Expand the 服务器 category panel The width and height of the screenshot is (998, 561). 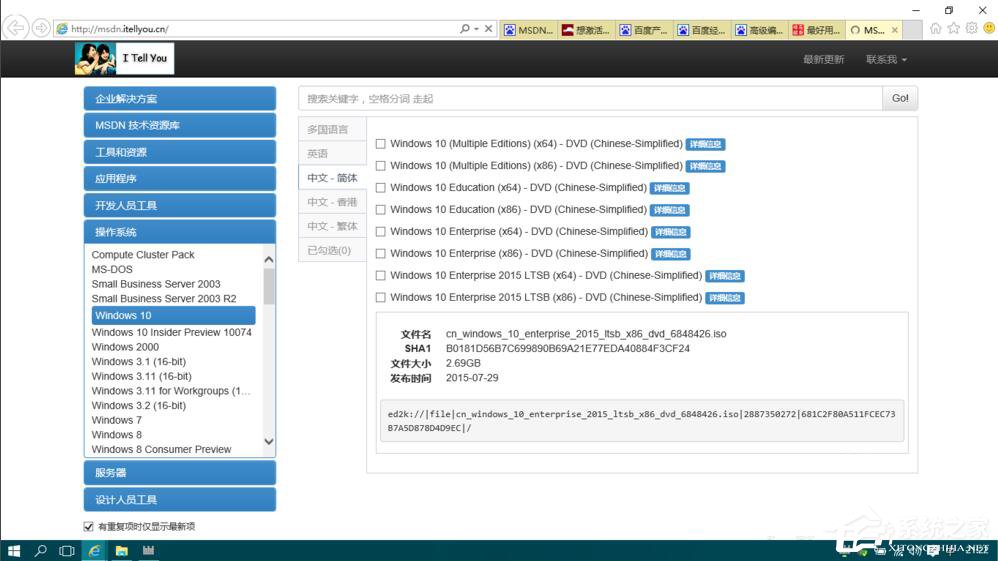point(179,473)
